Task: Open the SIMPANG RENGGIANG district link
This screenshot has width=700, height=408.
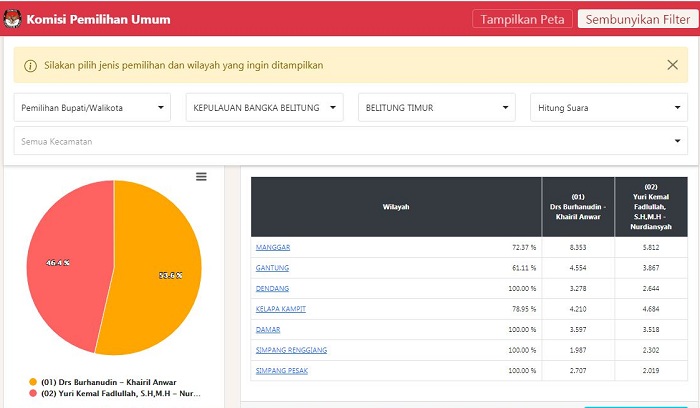Action: click(292, 350)
